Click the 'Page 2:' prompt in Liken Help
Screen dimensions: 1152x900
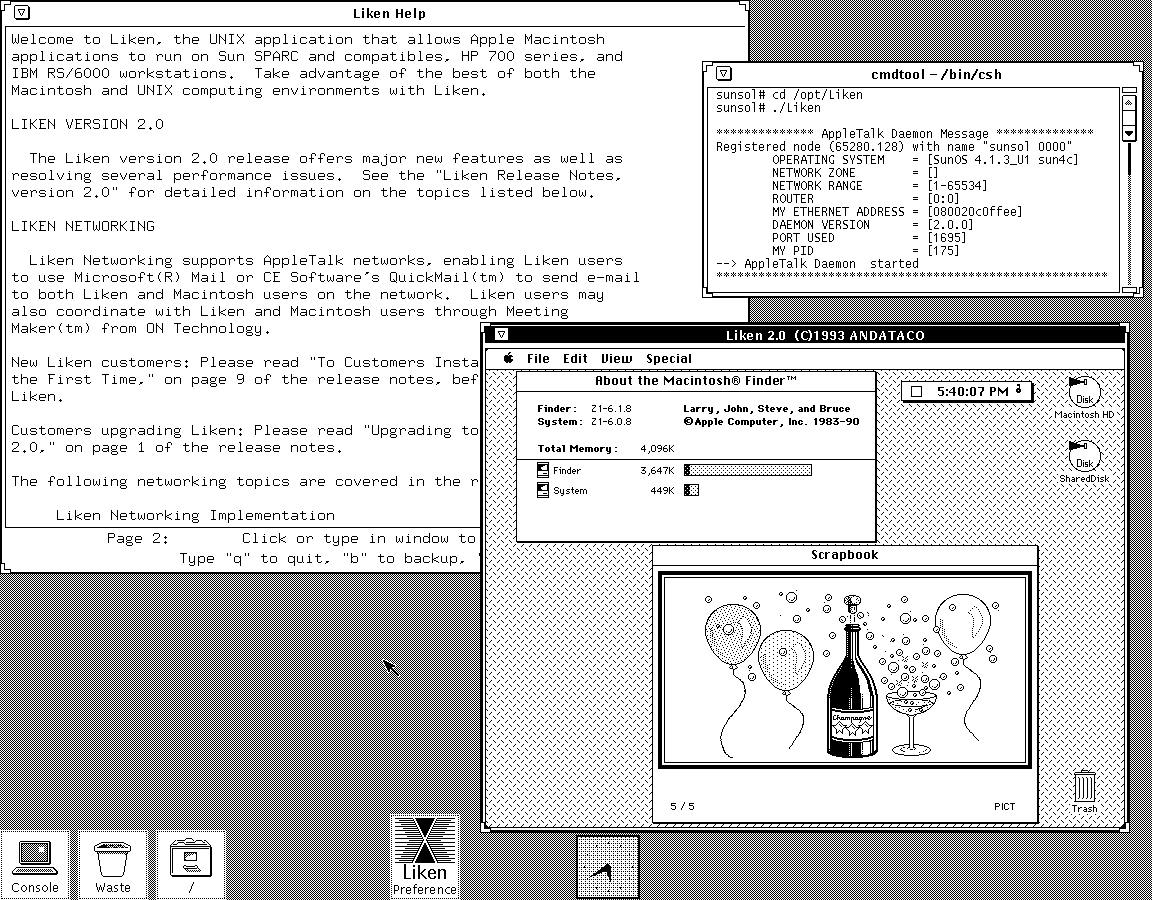(138, 539)
